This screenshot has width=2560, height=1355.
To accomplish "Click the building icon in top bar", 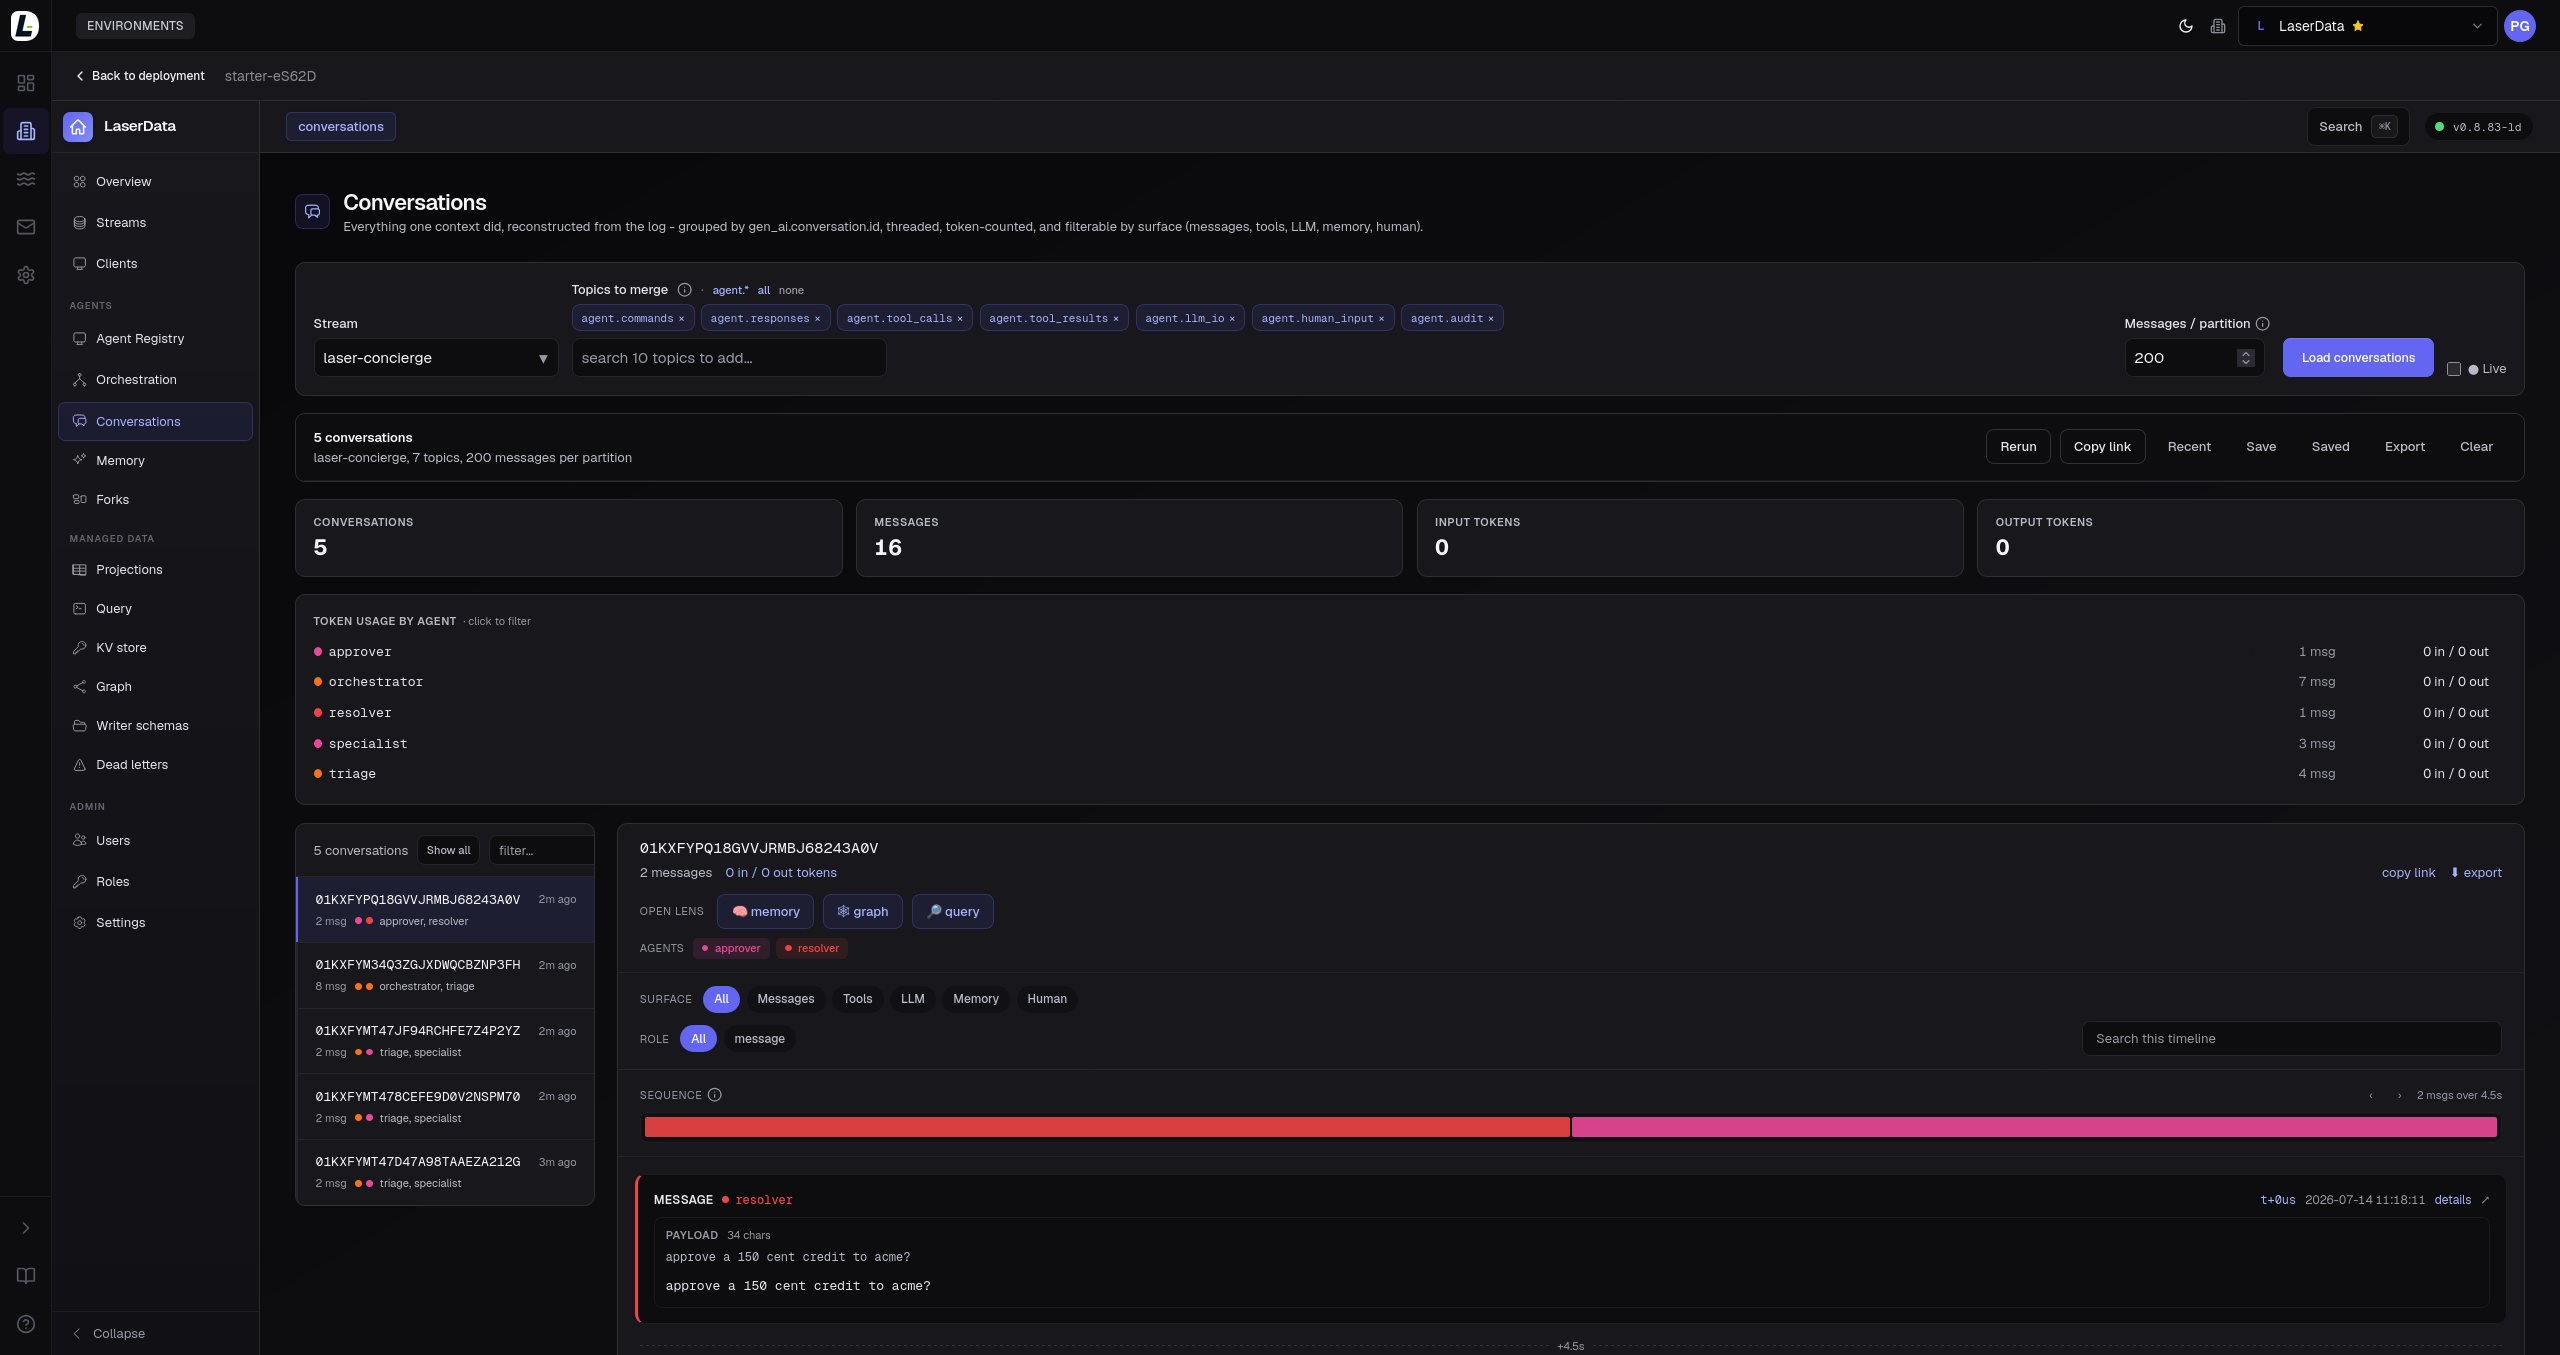I will tap(2218, 26).
